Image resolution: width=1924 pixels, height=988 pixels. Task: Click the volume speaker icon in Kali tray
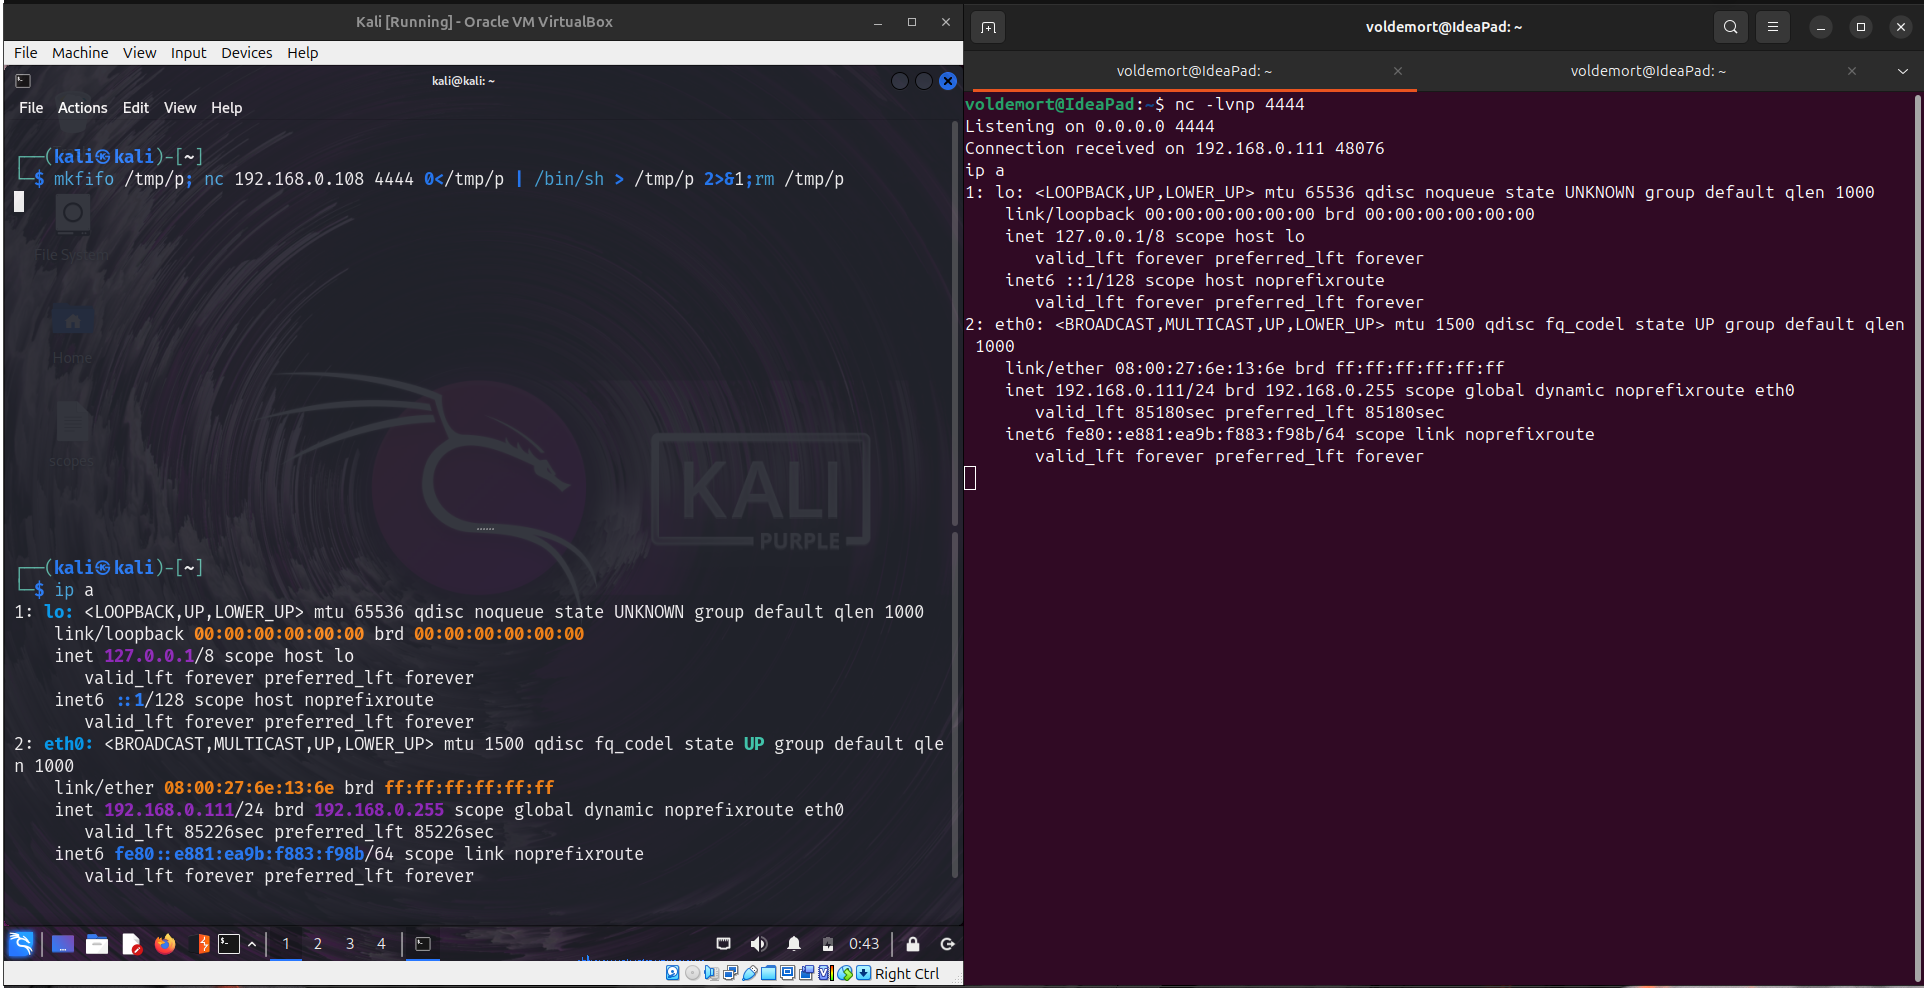coord(759,944)
